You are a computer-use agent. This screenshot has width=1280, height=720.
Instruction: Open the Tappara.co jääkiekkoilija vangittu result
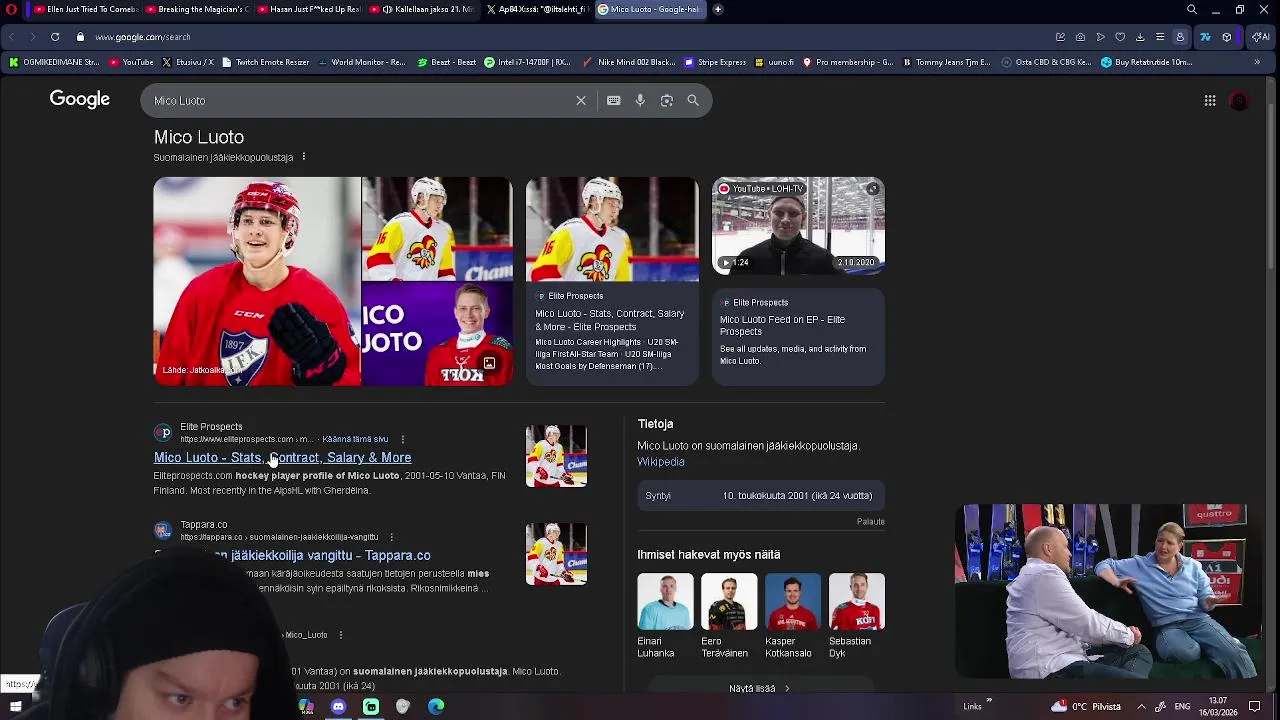pyautogui.click(x=292, y=555)
